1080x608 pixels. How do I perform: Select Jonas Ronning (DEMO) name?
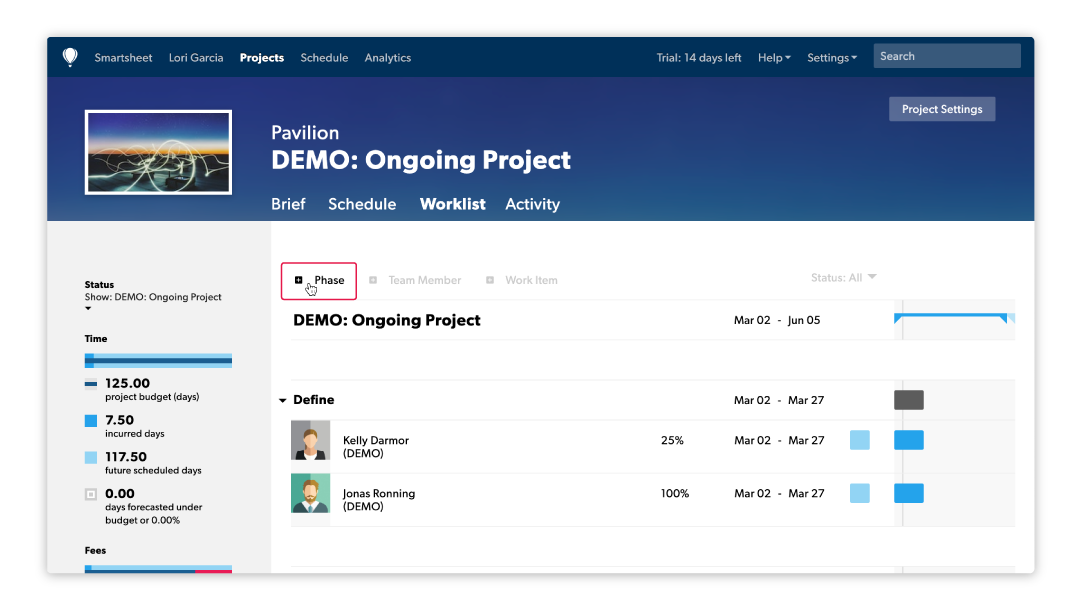click(379, 499)
